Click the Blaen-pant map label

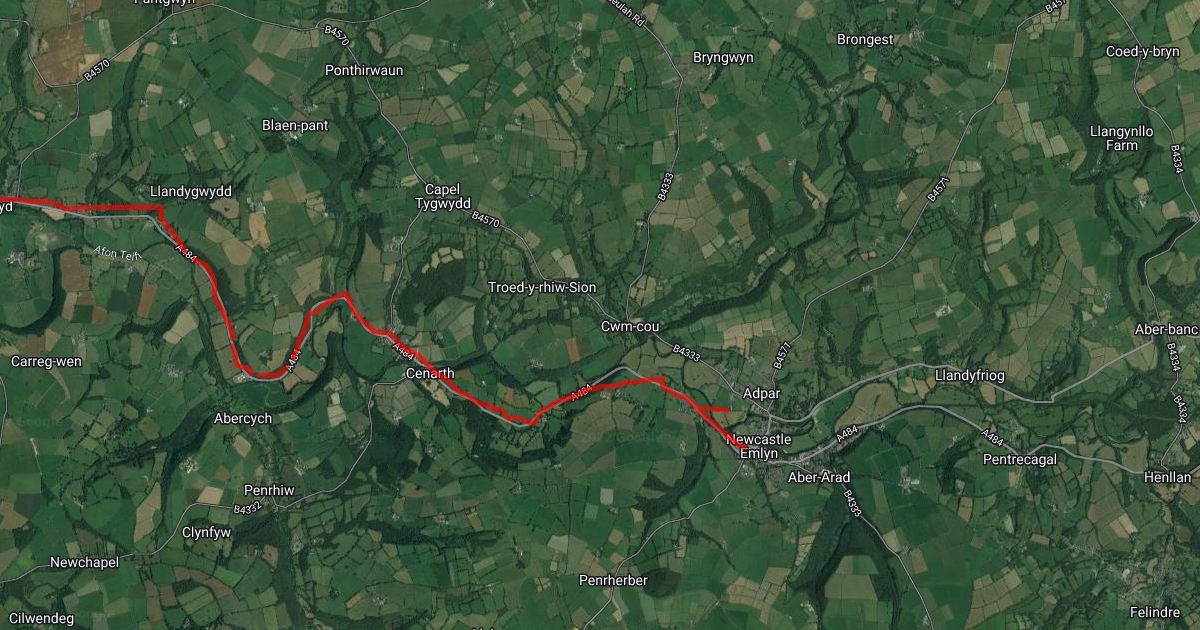point(294,125)
